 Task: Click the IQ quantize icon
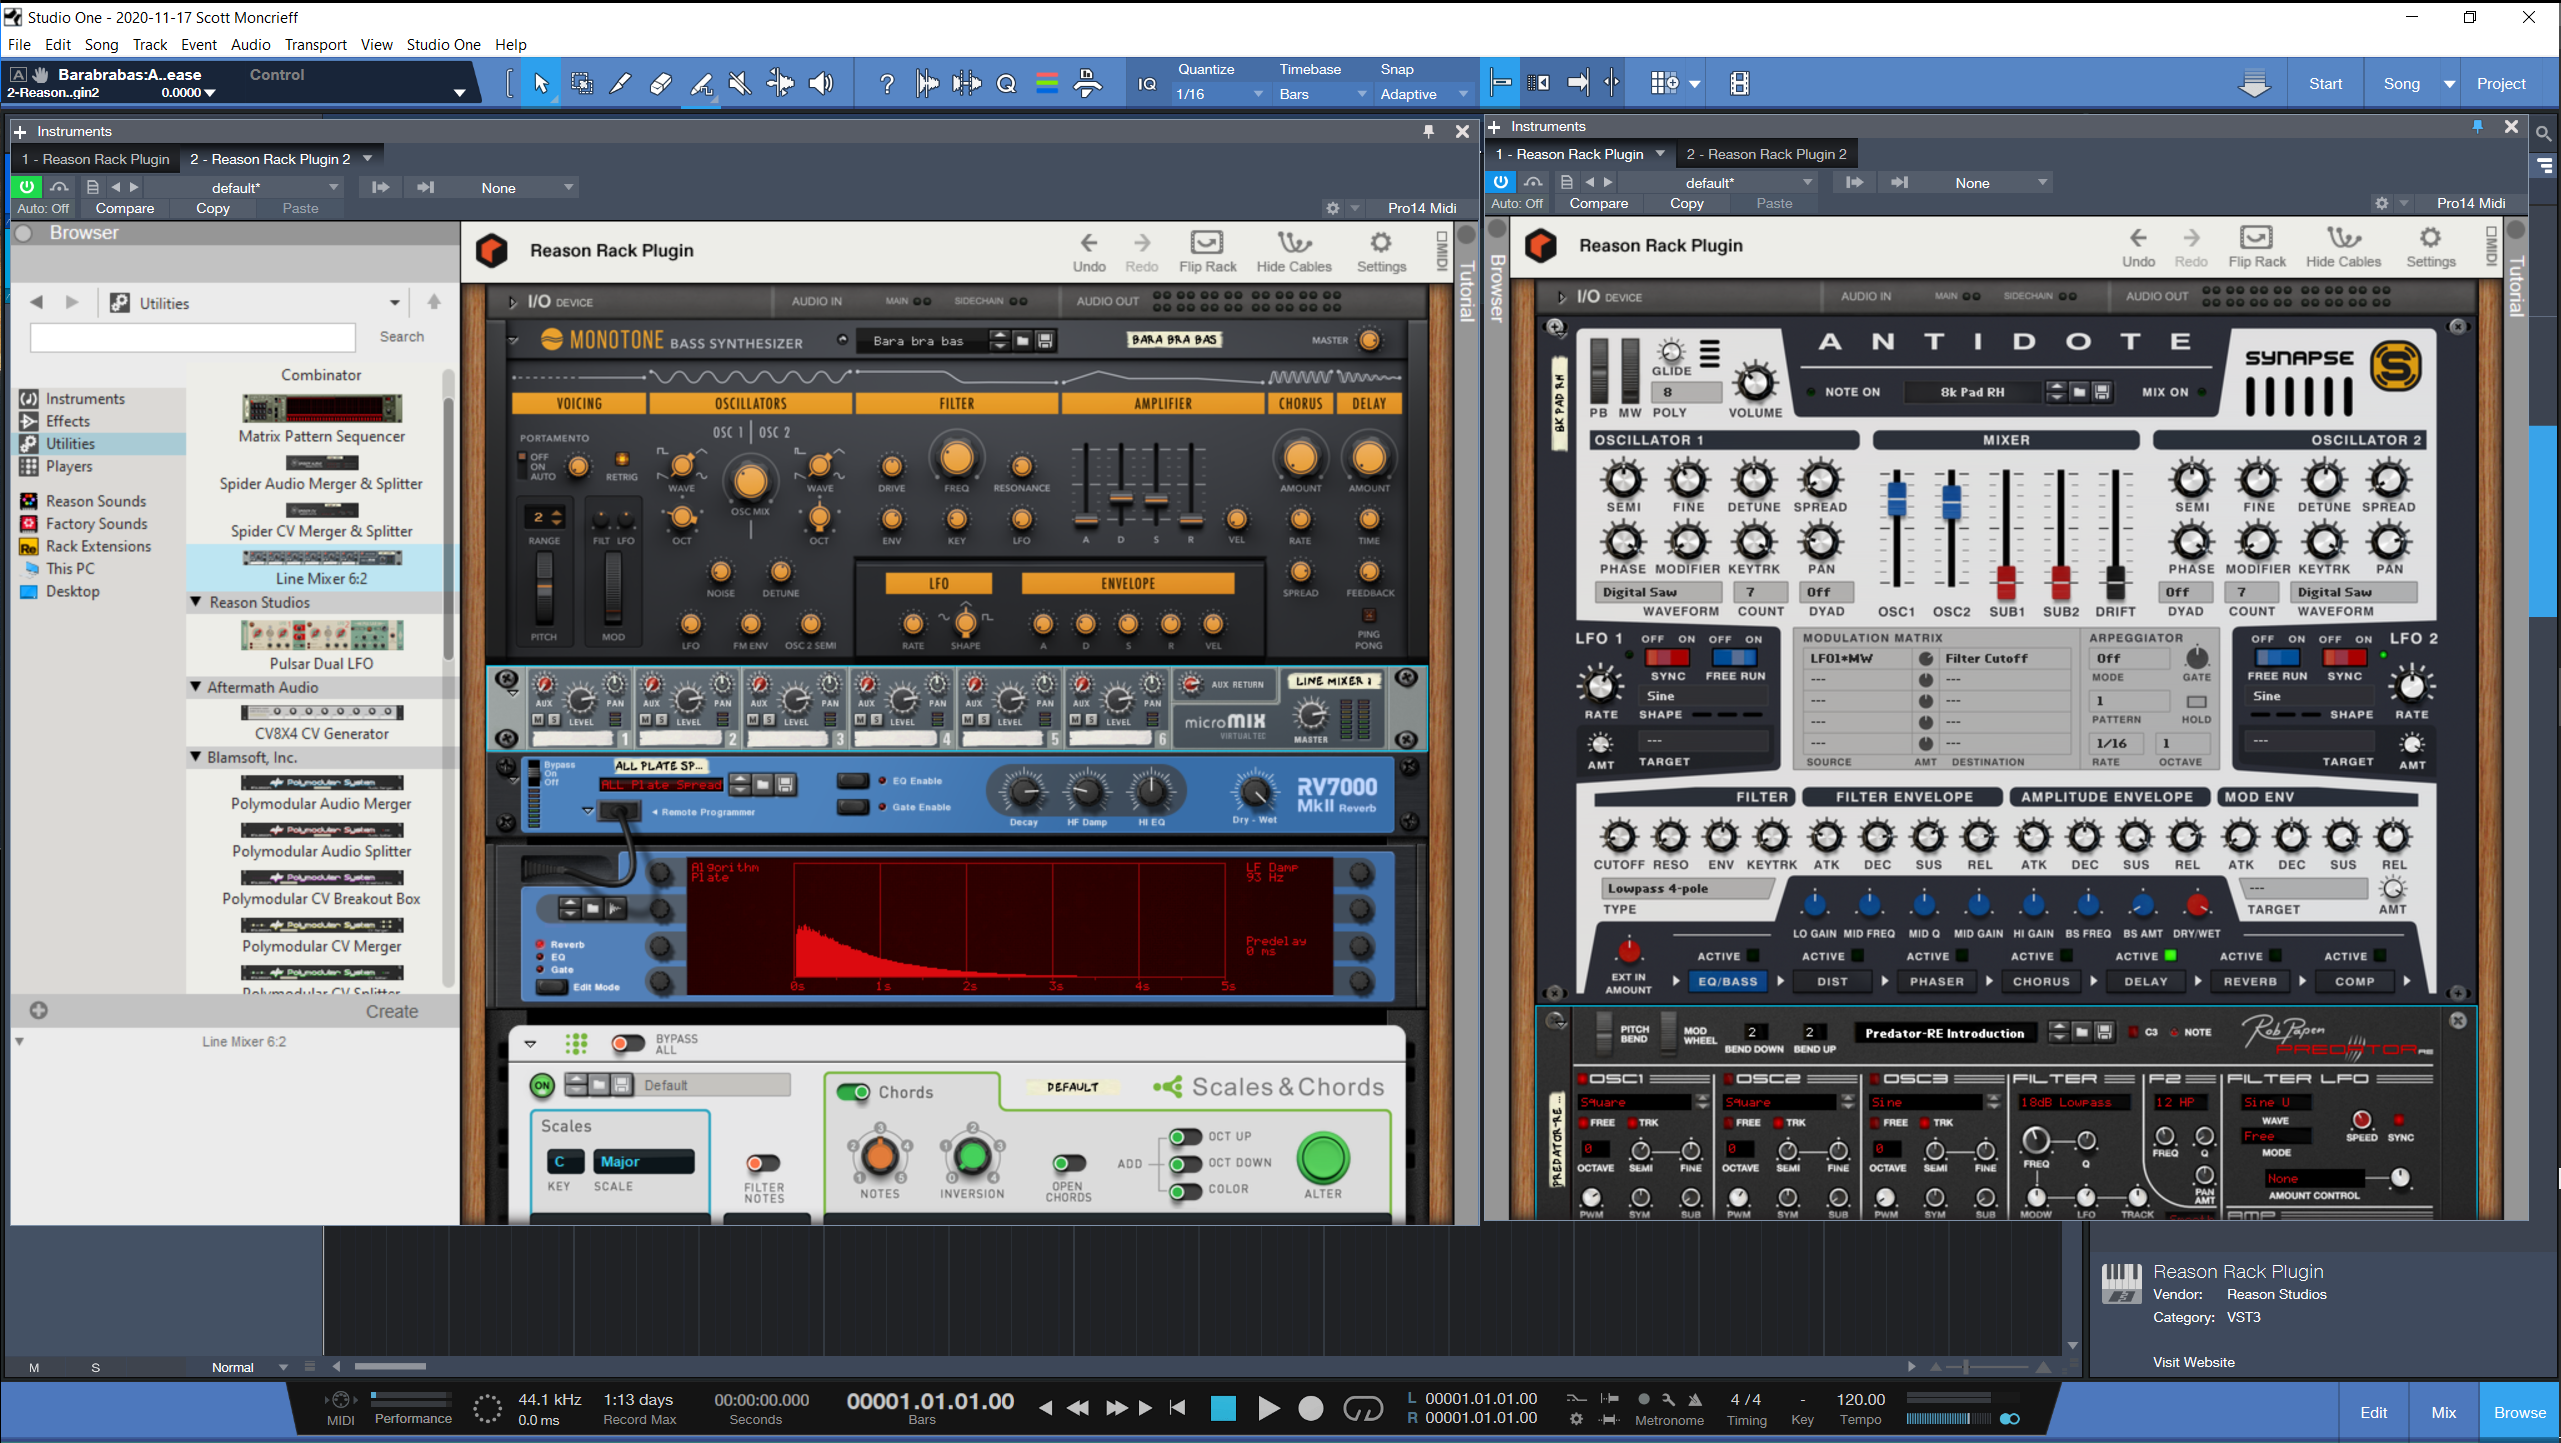click(1147, 84)
